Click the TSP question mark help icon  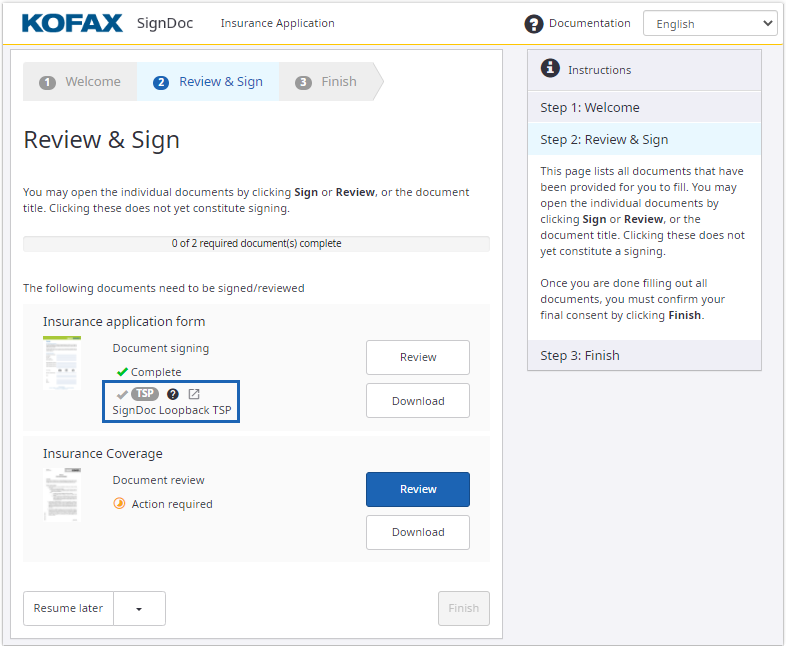click(173, 394)
